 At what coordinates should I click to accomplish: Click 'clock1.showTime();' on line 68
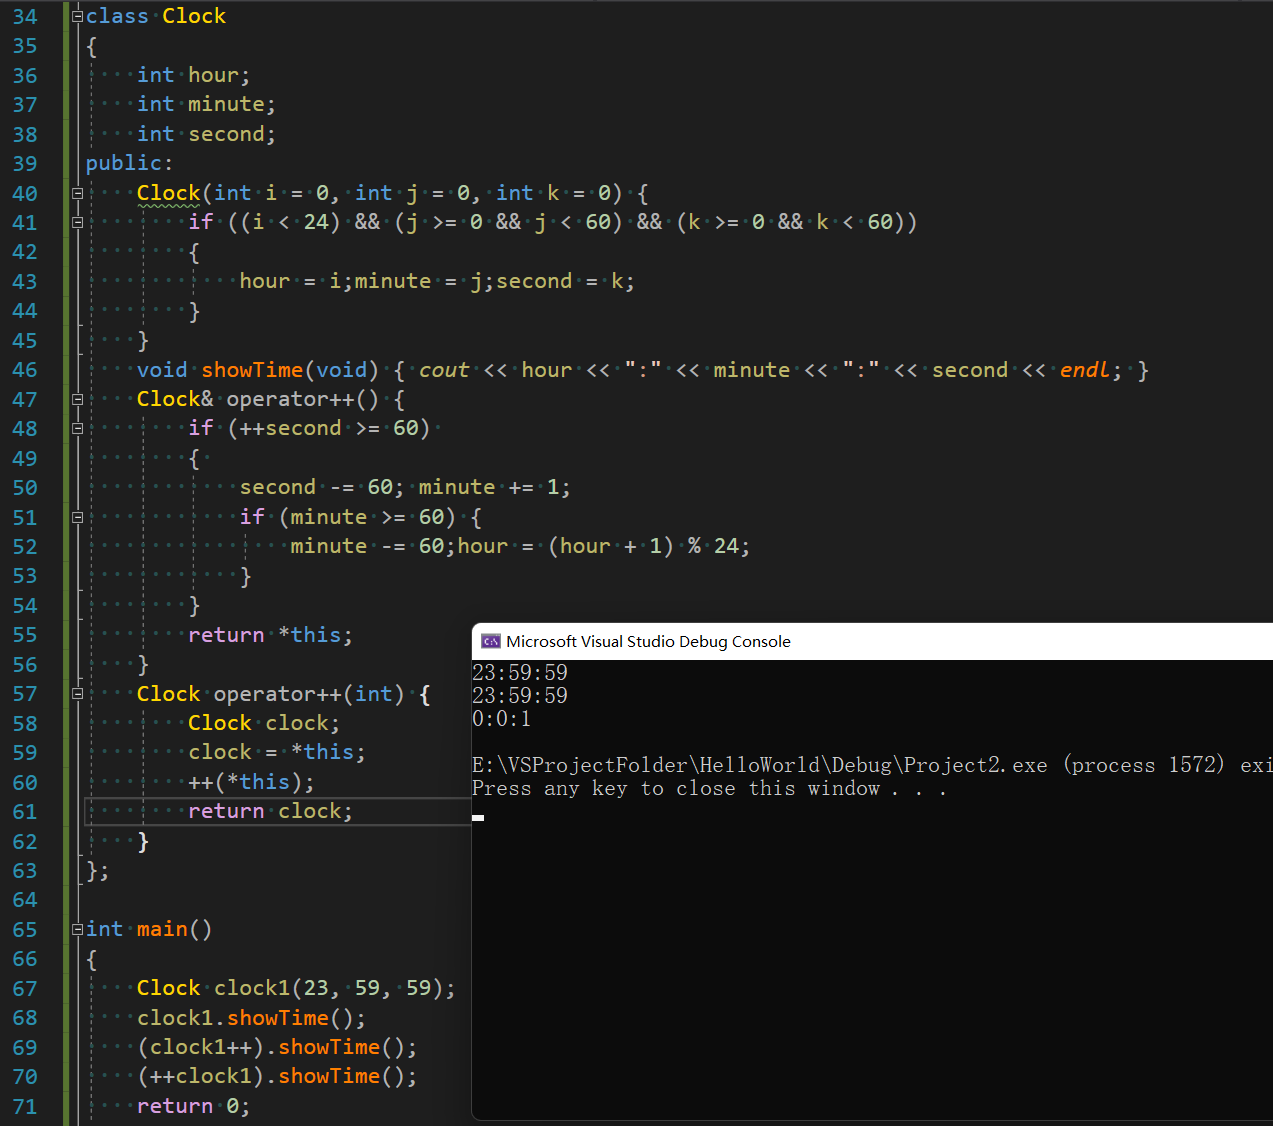252,1018
